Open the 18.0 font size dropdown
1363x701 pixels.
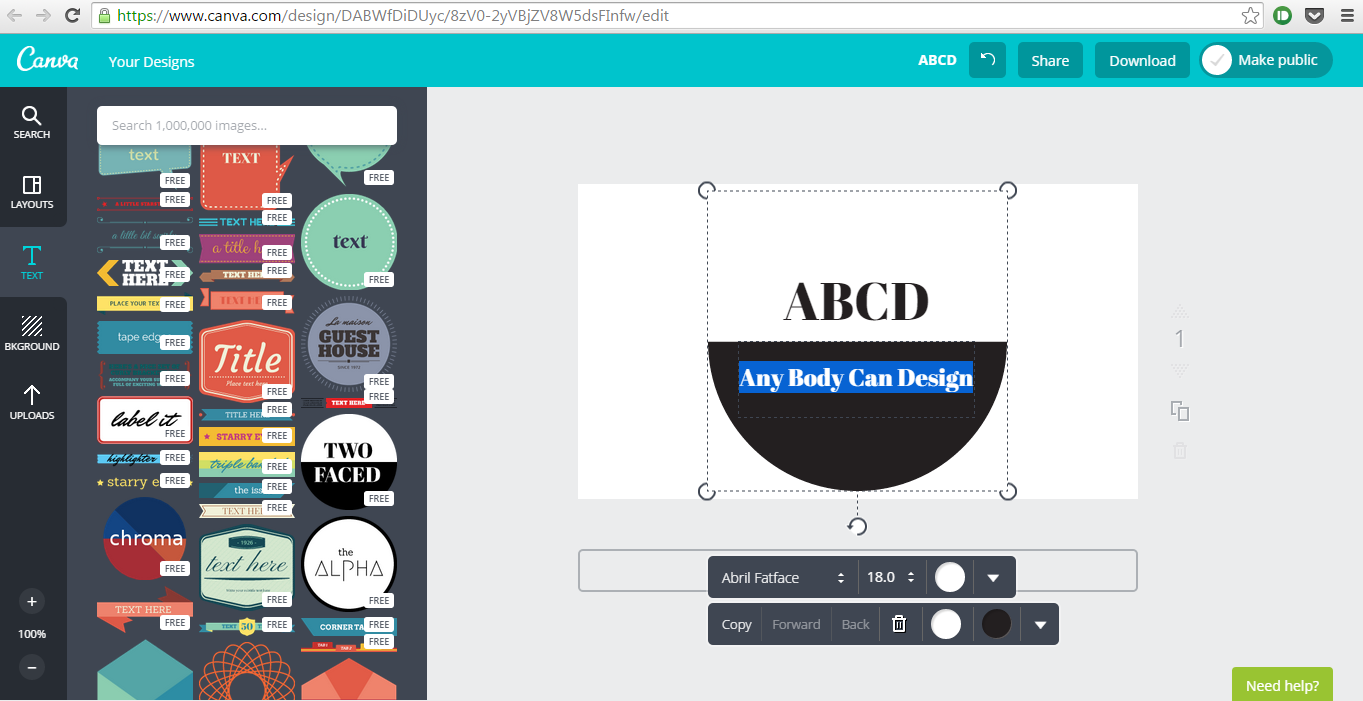891,578
